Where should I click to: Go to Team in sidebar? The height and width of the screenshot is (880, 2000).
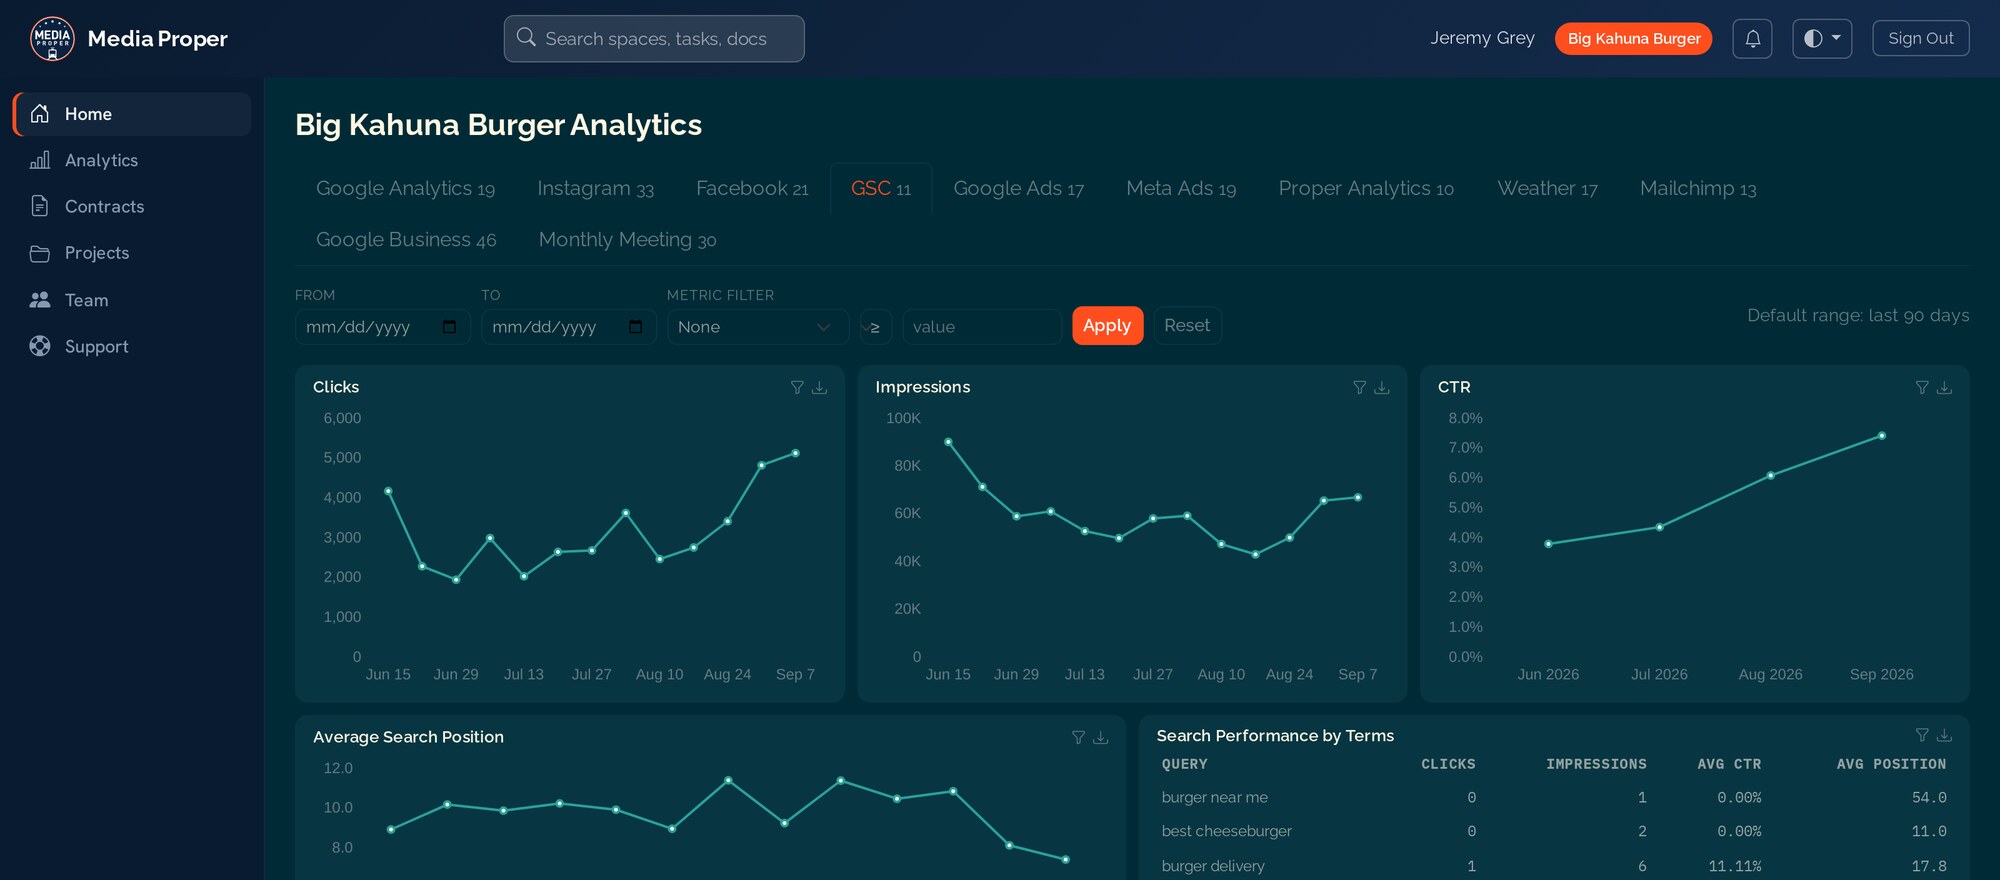coord(132,300)
